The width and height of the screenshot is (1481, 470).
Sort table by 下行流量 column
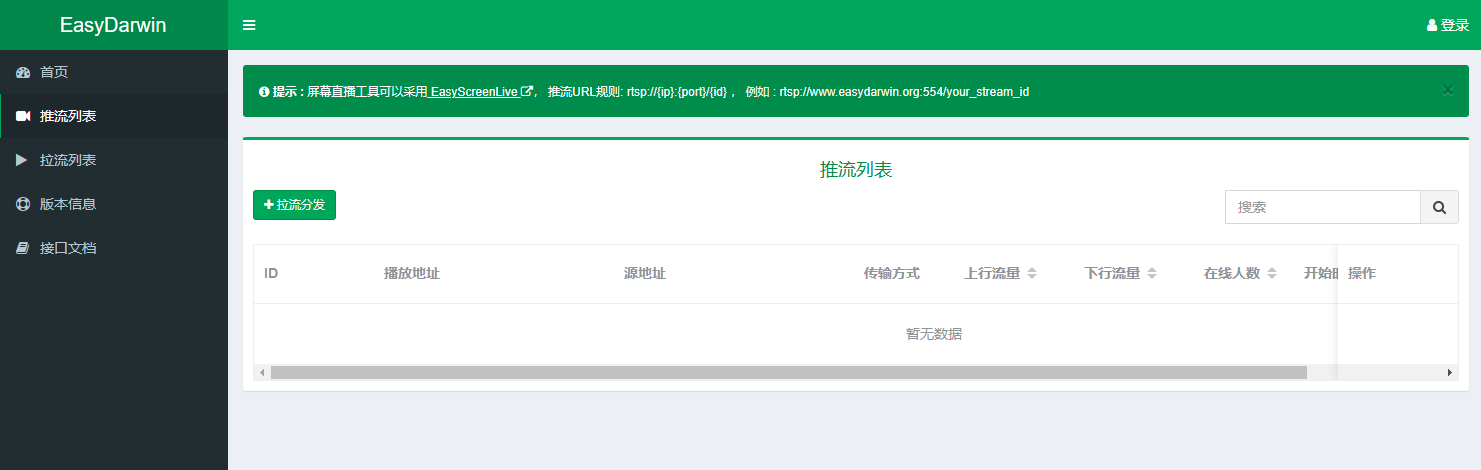[x=1152, y=273]
